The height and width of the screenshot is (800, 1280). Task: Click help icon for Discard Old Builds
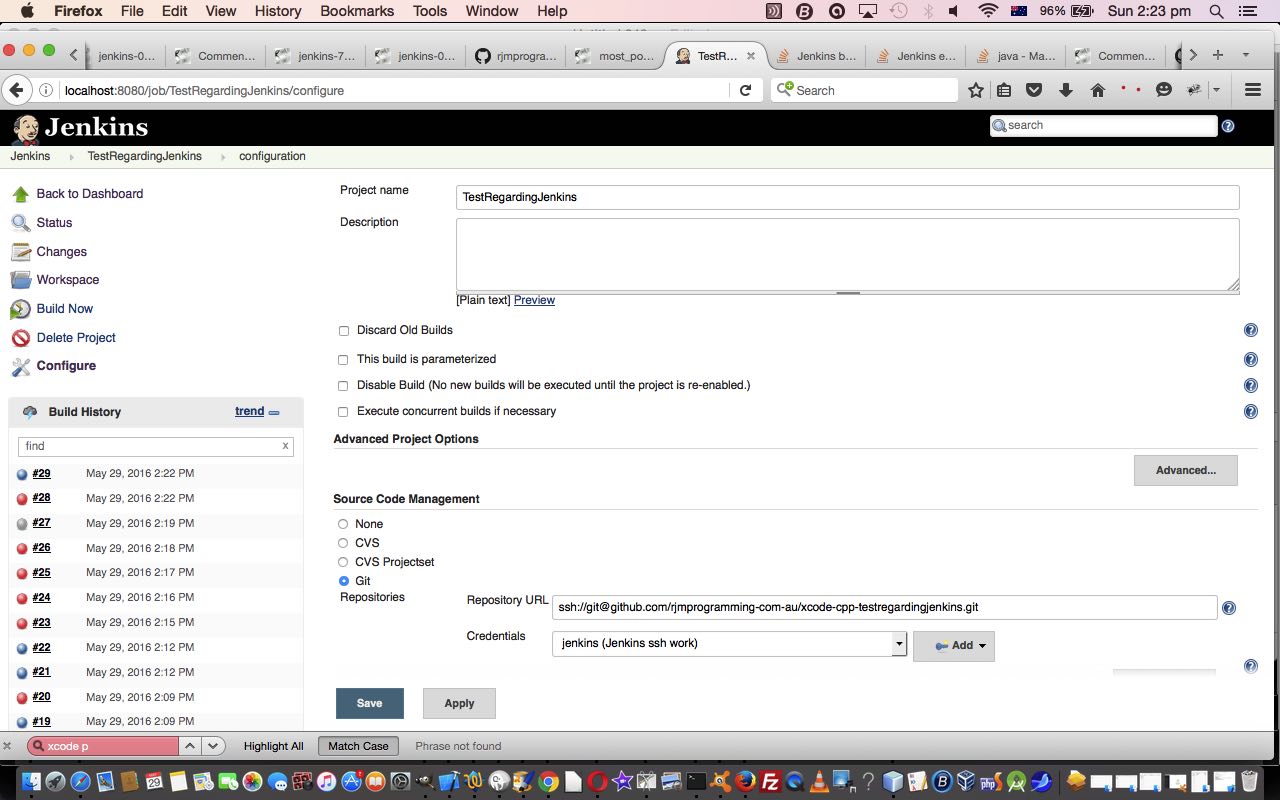(1250, 330)
